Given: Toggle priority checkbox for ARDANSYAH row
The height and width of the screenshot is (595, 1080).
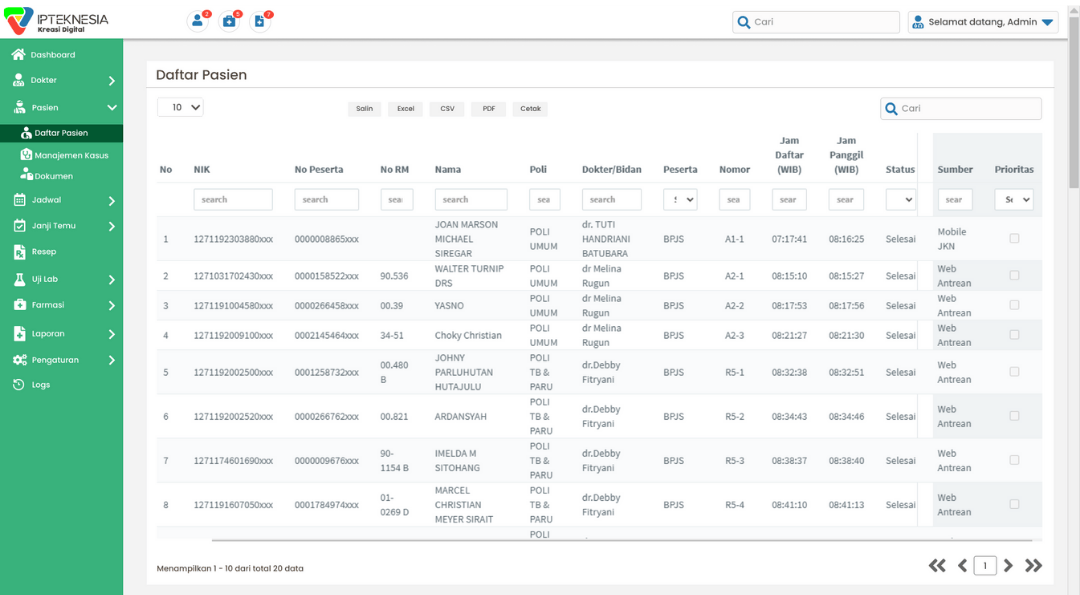Looking at the screenshot, I should click(1014, 416).
